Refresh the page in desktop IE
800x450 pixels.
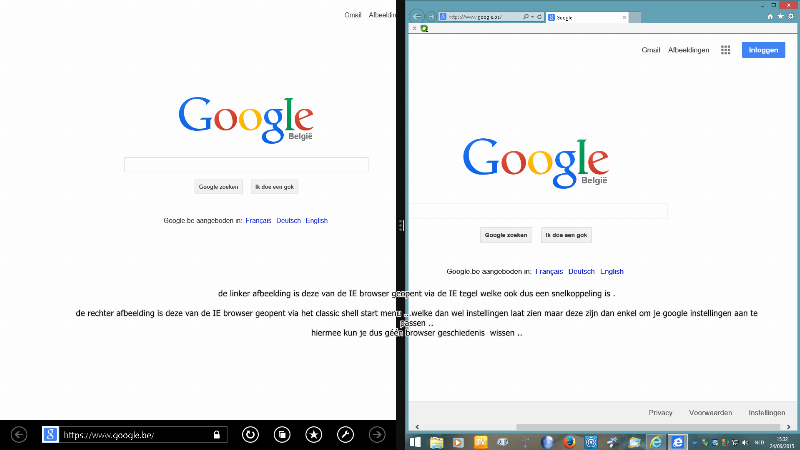click(539, 17)
